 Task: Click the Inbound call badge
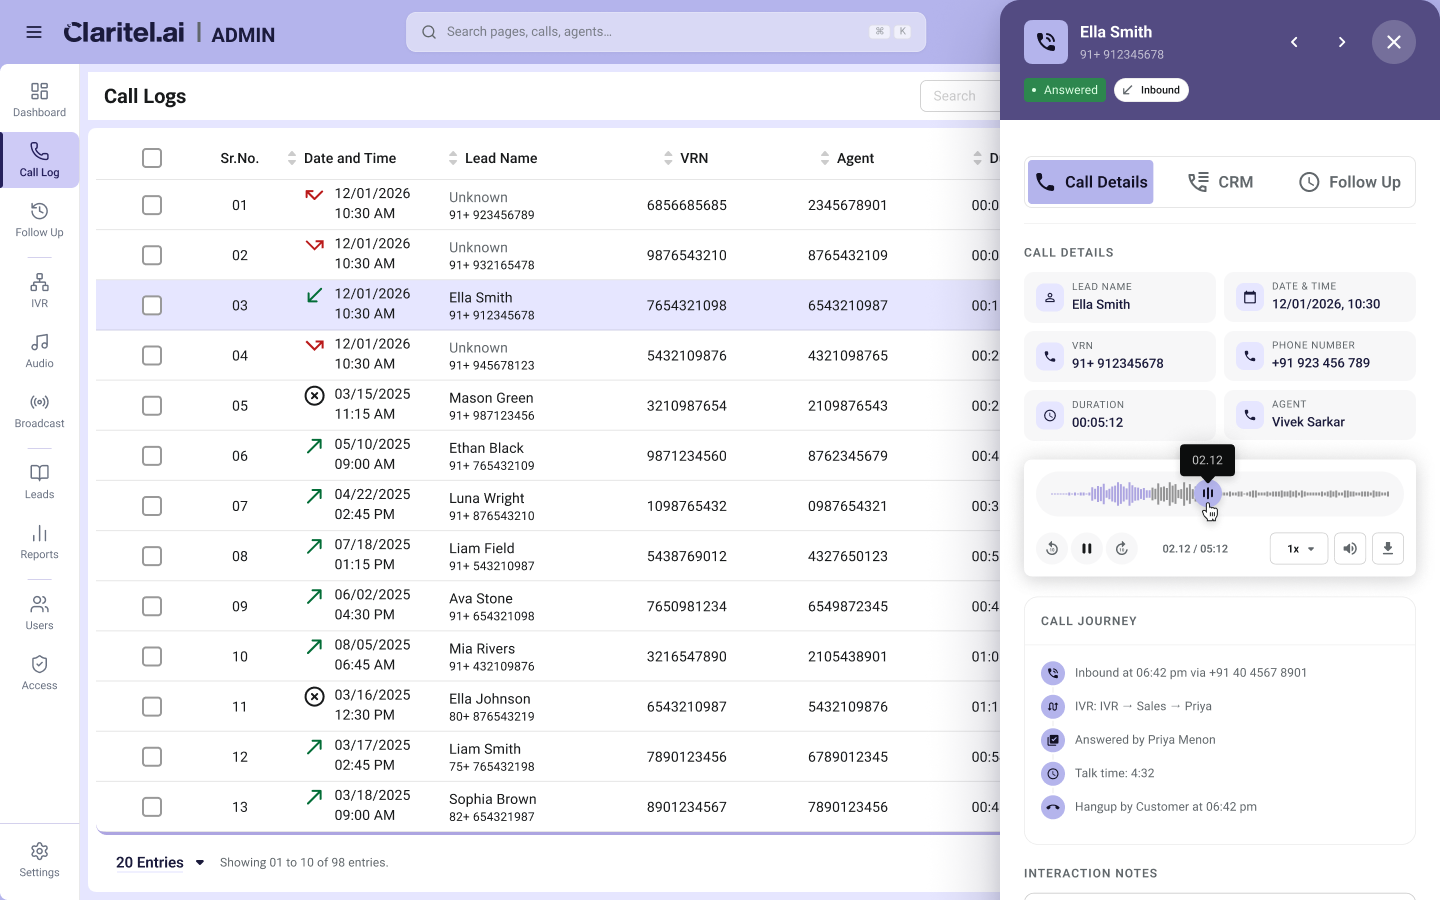tap(1151, 90)
